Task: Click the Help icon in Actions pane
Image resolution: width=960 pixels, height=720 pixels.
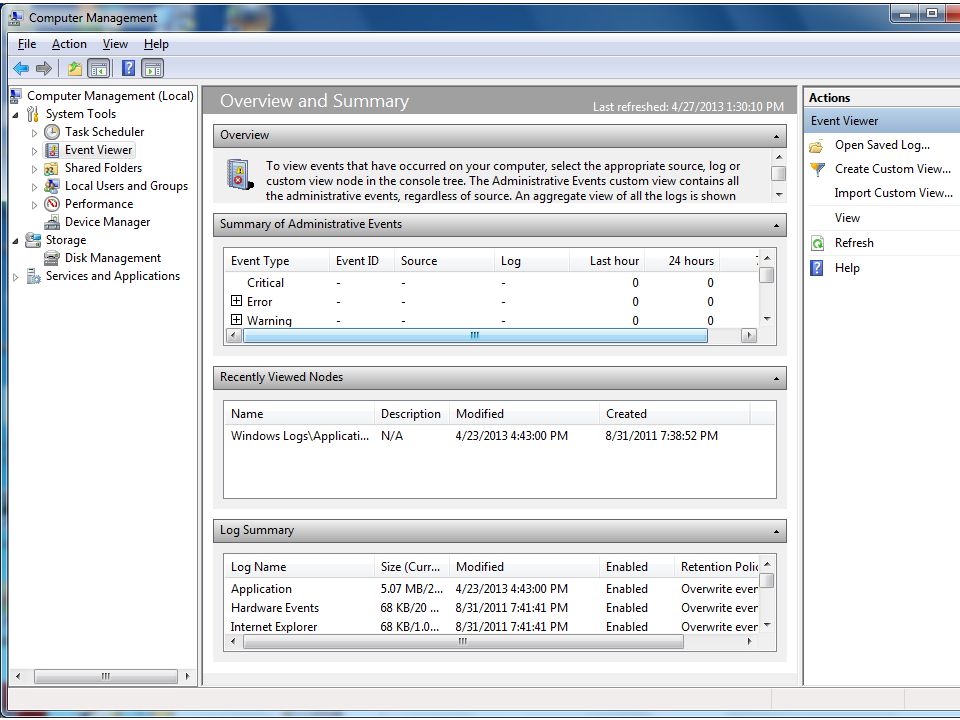Action: pyautogui.click(x=817, y=268)
